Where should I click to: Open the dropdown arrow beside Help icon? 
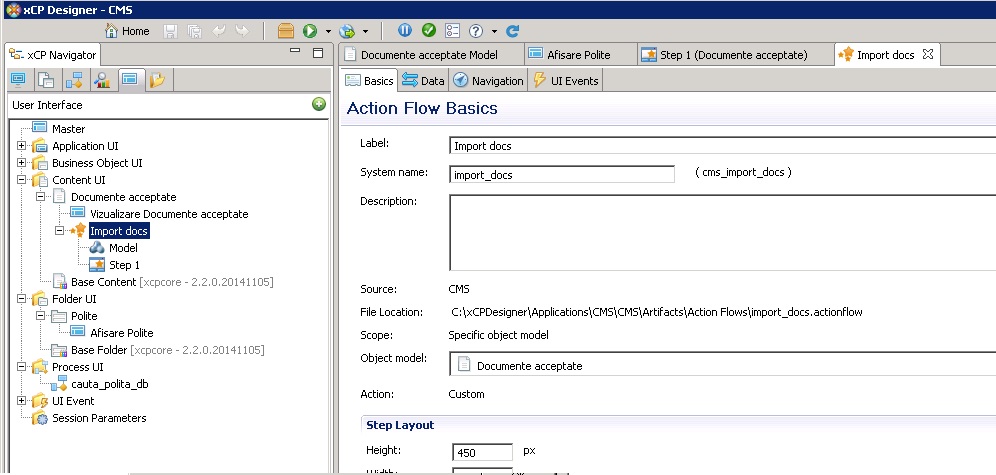click(494, 31)
